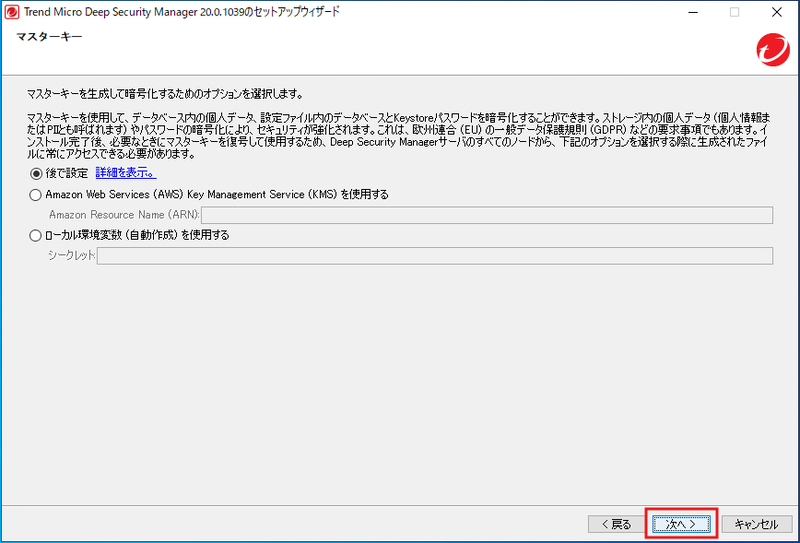The image size is (800, 543).
Task: Close the setup wizard window
Action: click(x=777, y=12)
